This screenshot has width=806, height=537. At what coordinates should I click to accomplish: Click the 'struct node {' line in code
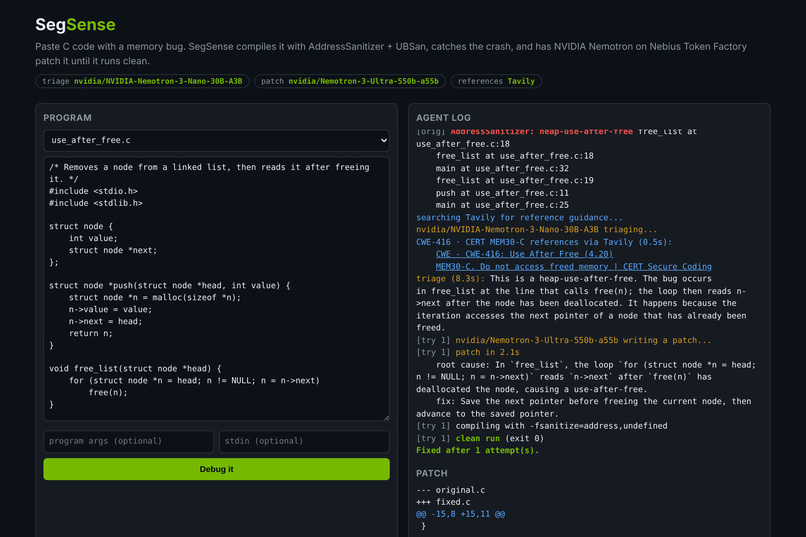(x=81, y=226)
